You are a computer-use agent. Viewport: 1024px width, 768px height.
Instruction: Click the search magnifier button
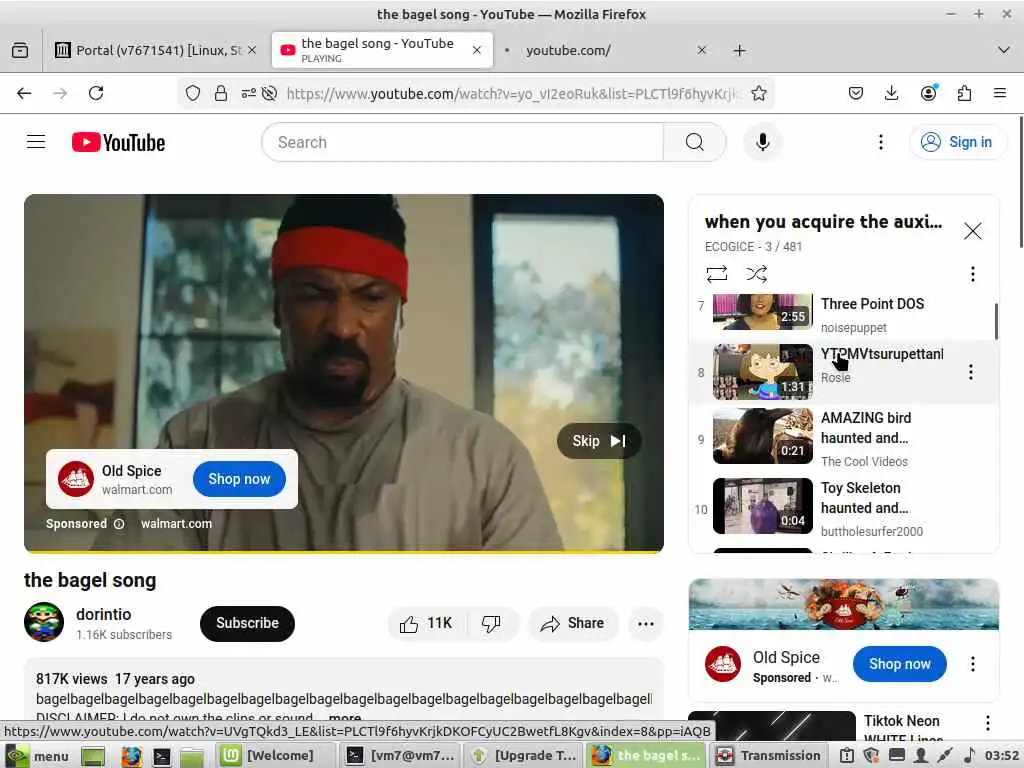tap(695, 142)
